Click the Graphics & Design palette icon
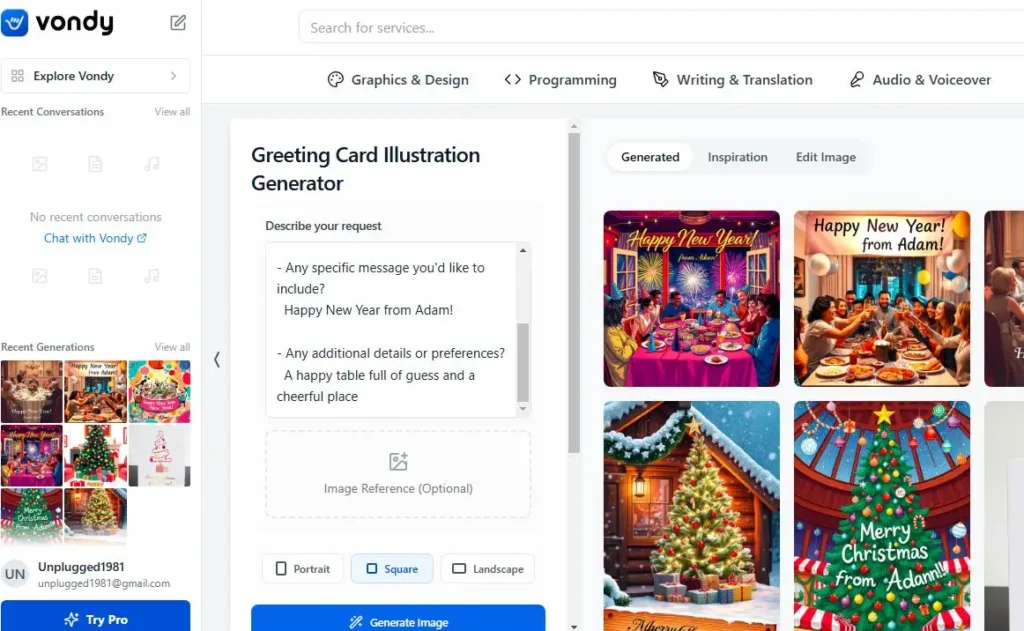Viewport: 1024px width, 631px height. (335, 80)
